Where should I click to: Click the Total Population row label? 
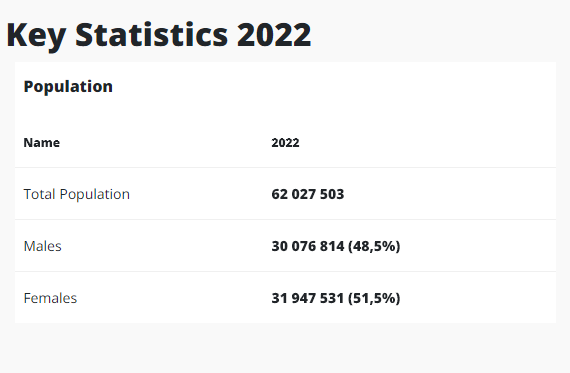point(76,194)
